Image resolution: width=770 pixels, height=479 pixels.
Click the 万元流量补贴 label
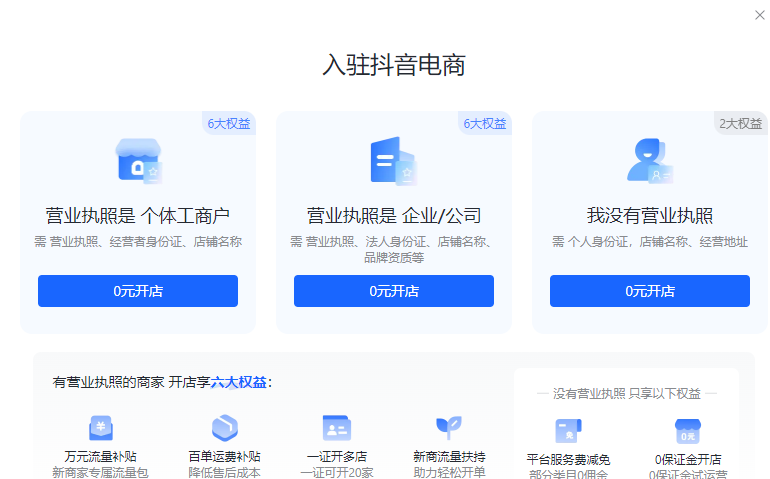[x=101, y=456]
